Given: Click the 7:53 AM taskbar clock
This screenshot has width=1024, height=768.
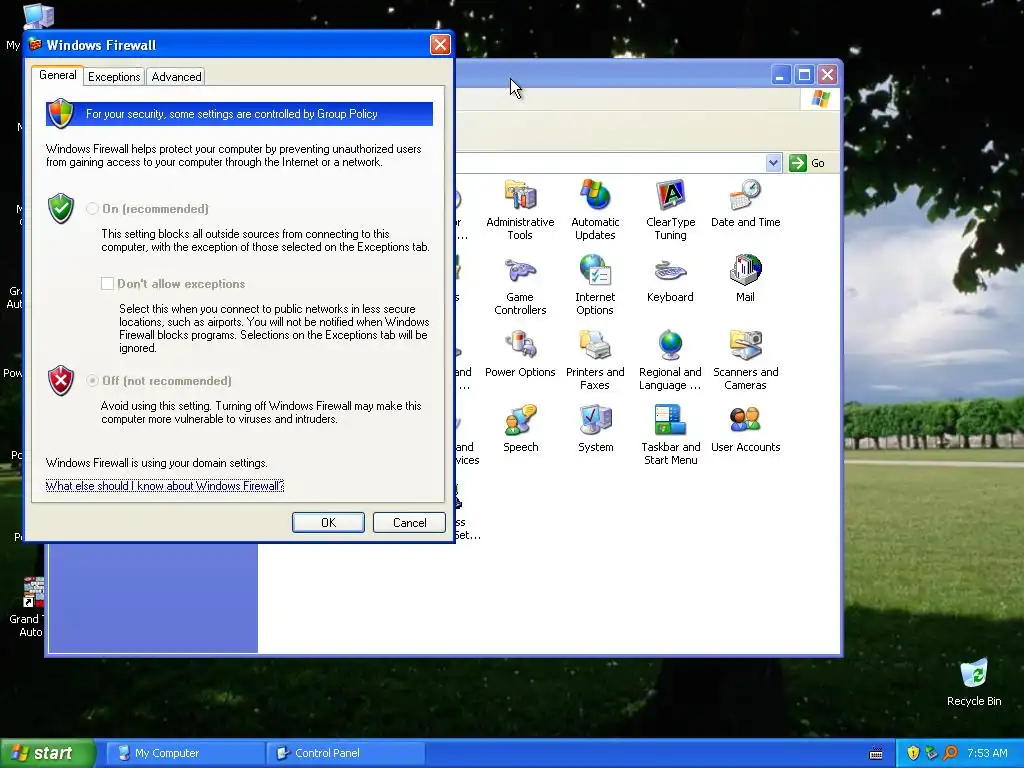Looking at the screenshot, I should (x=987, y=753).
